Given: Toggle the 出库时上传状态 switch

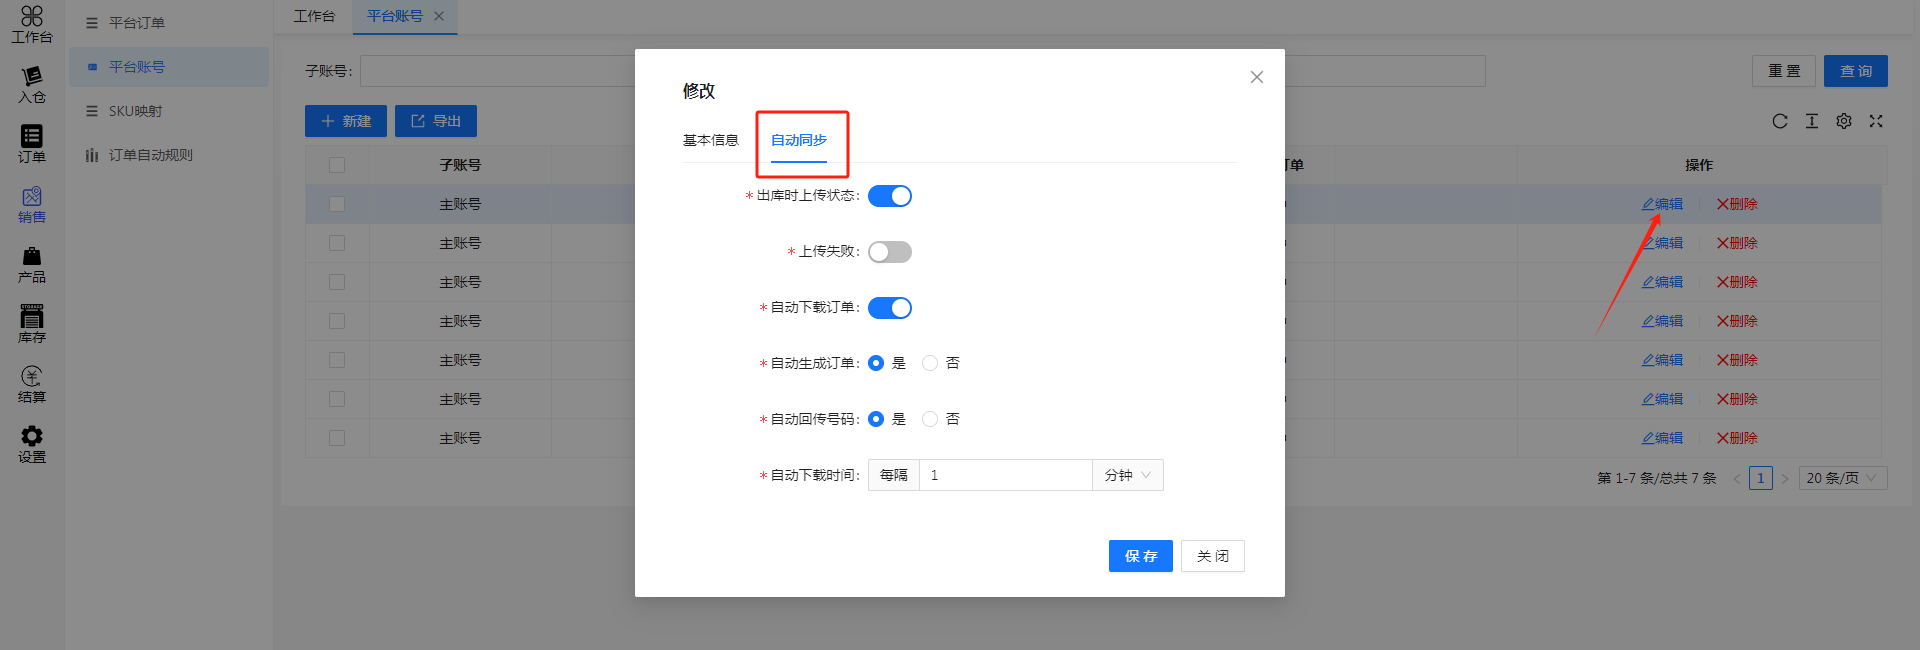Looking at the screenshot, I should click(889, 196).
